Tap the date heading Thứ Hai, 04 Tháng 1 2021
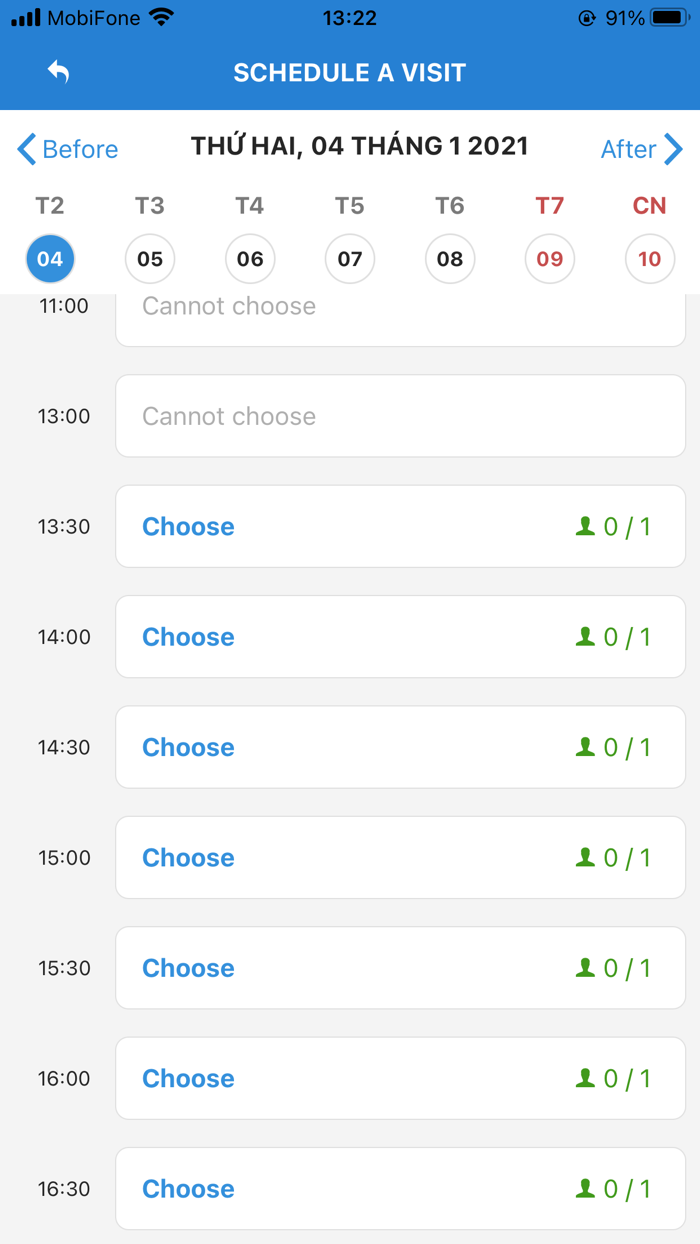 359,146
